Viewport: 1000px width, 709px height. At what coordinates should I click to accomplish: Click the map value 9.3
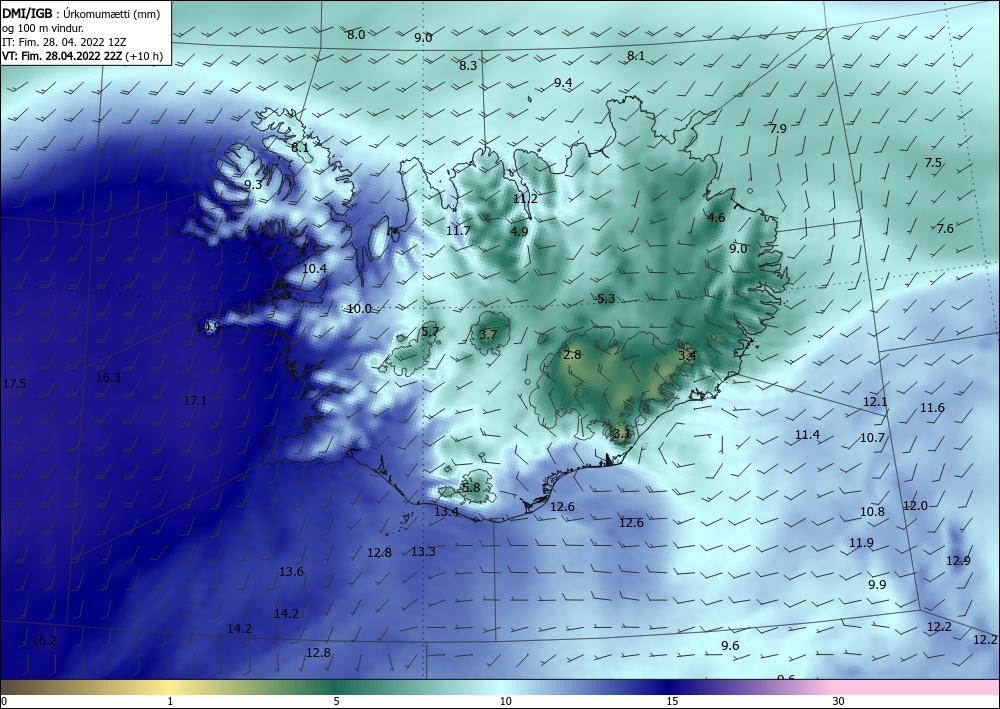[253, 184]
